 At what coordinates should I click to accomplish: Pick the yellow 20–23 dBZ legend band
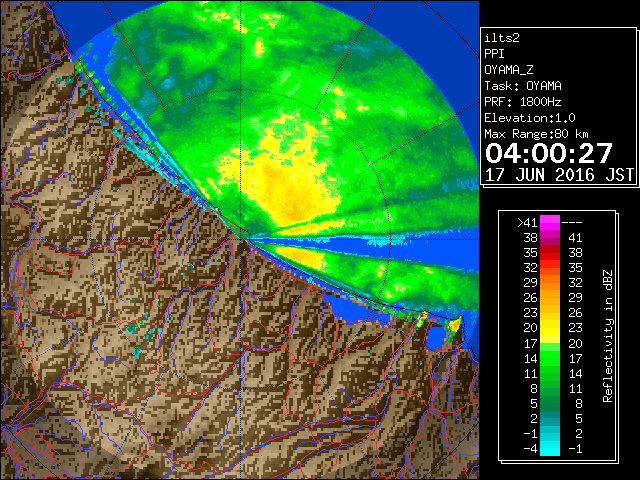pyautogui.click(x=550, y=328)
